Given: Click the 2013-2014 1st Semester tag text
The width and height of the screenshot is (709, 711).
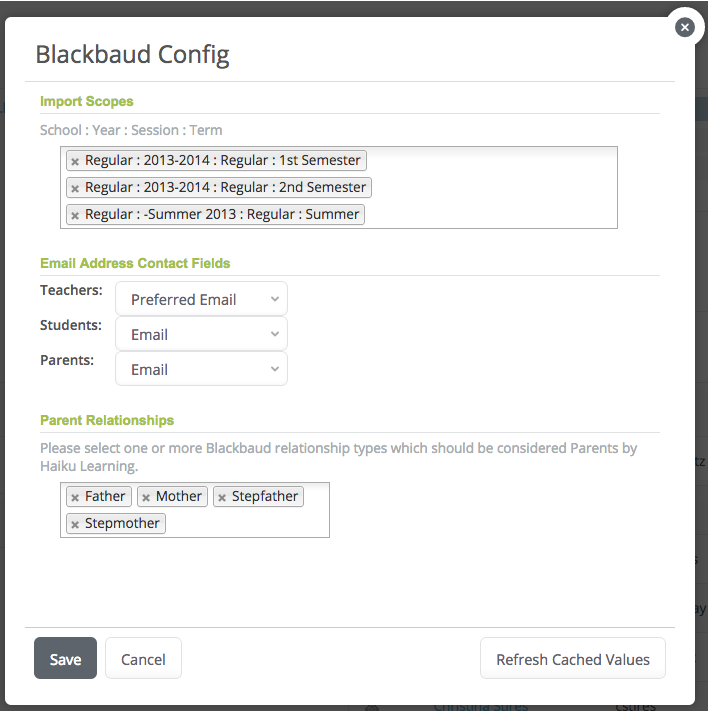Looking at the screenshot, I should click(x=222, y=160).
